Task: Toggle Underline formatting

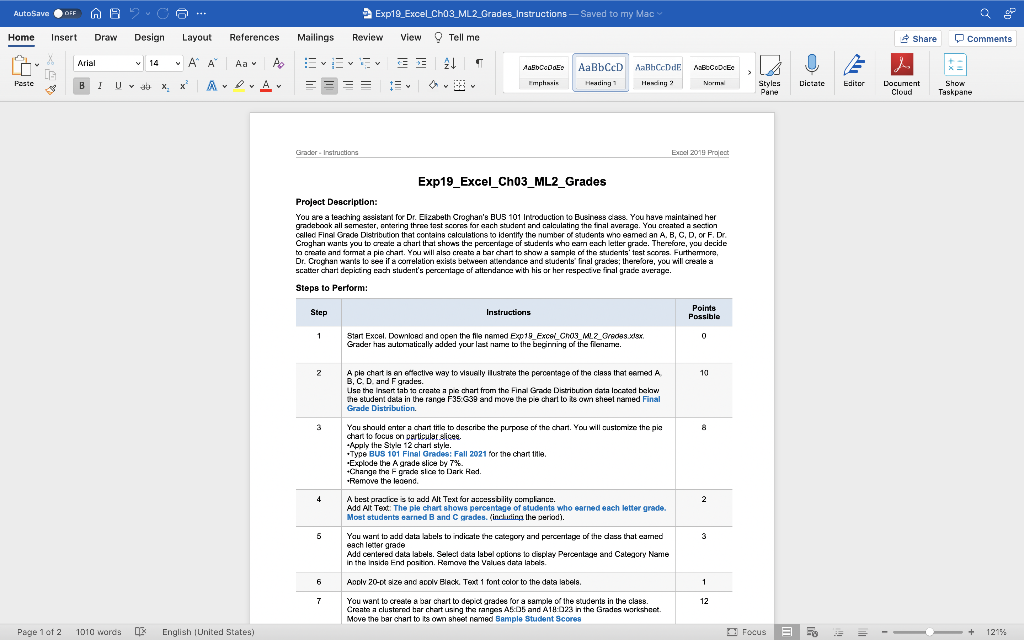Action: 118,86
